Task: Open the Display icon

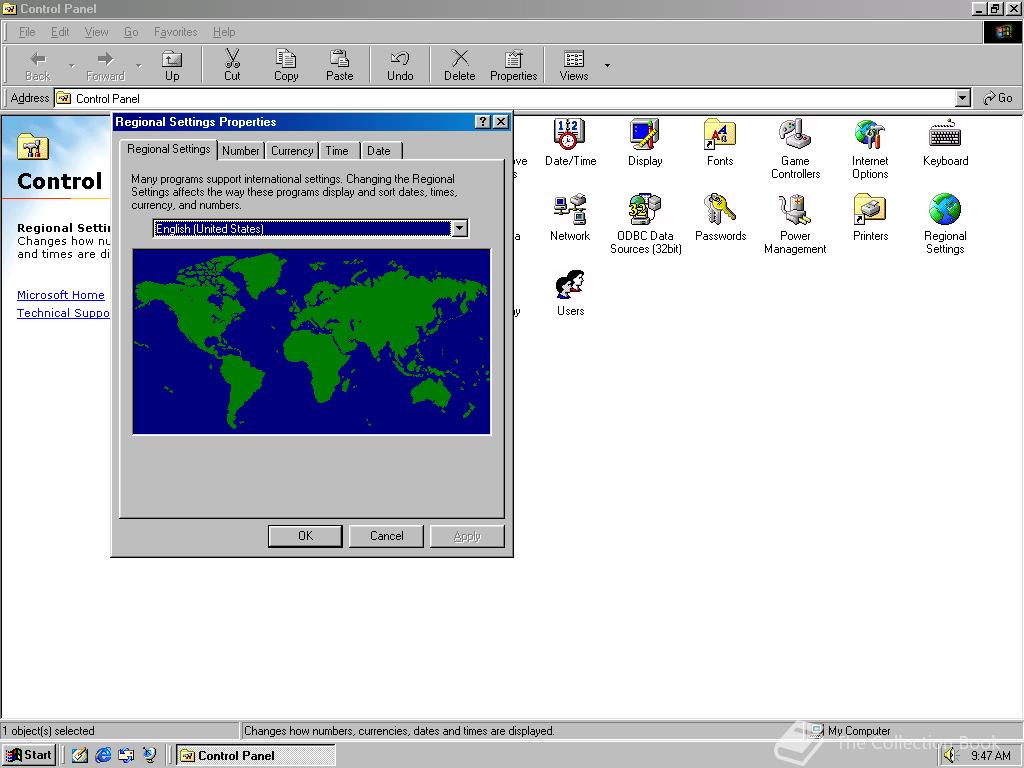Action: pos(645,142)
